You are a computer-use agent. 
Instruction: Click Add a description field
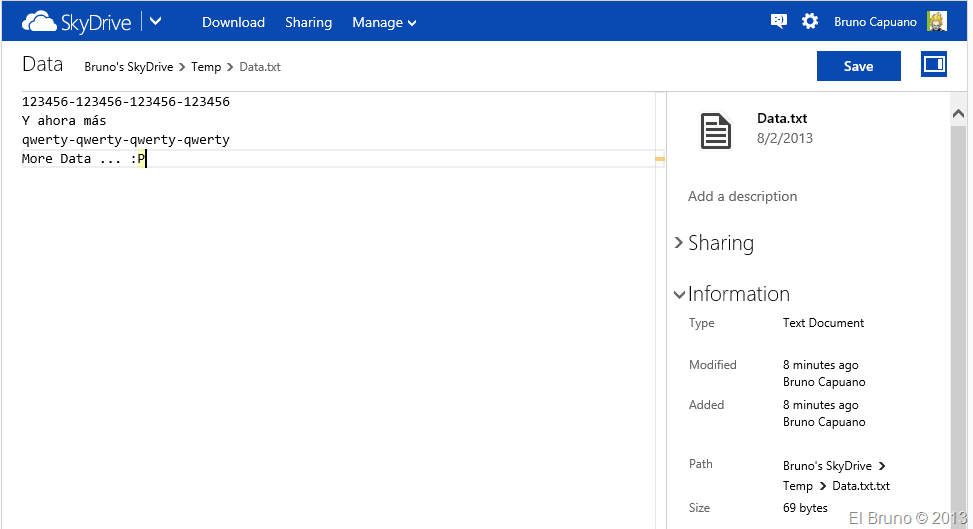click(x=742, y=196)
